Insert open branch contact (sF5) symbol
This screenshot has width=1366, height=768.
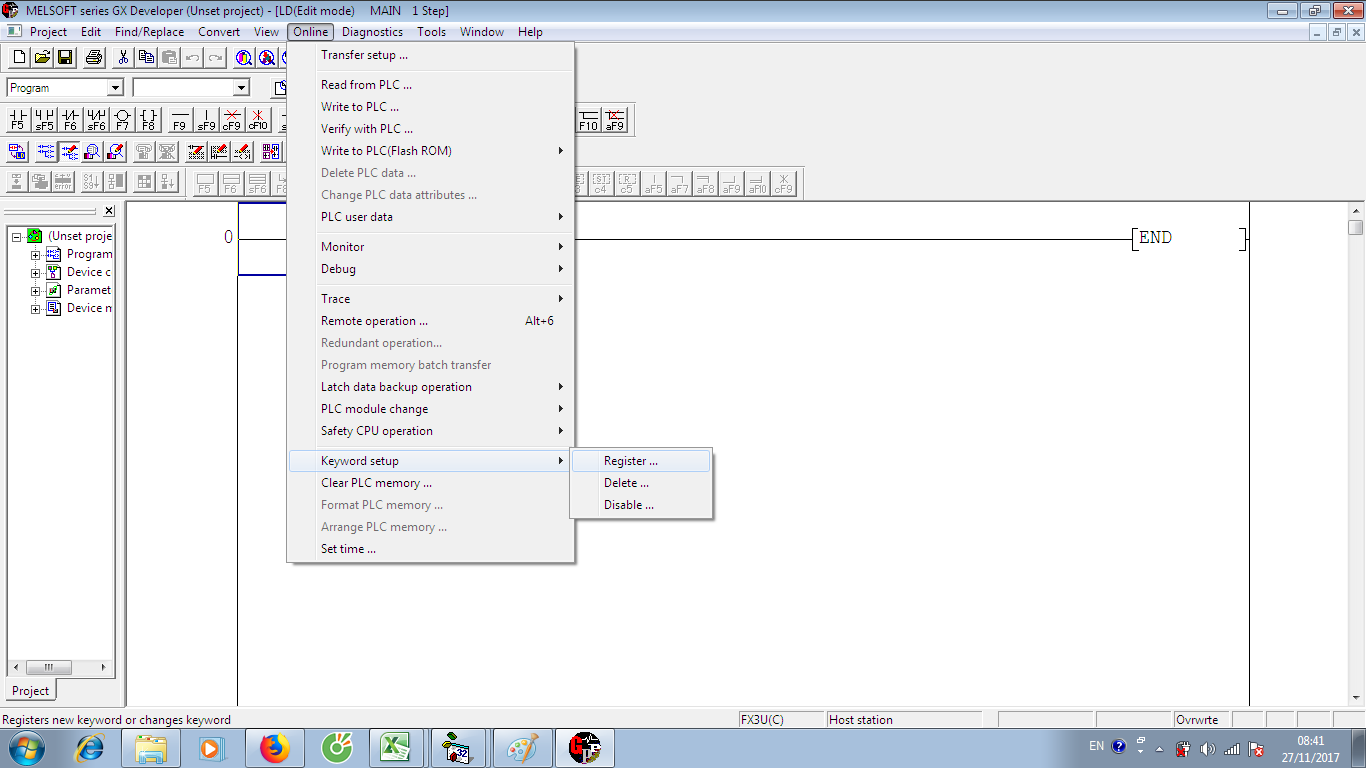tap(44, 121)
